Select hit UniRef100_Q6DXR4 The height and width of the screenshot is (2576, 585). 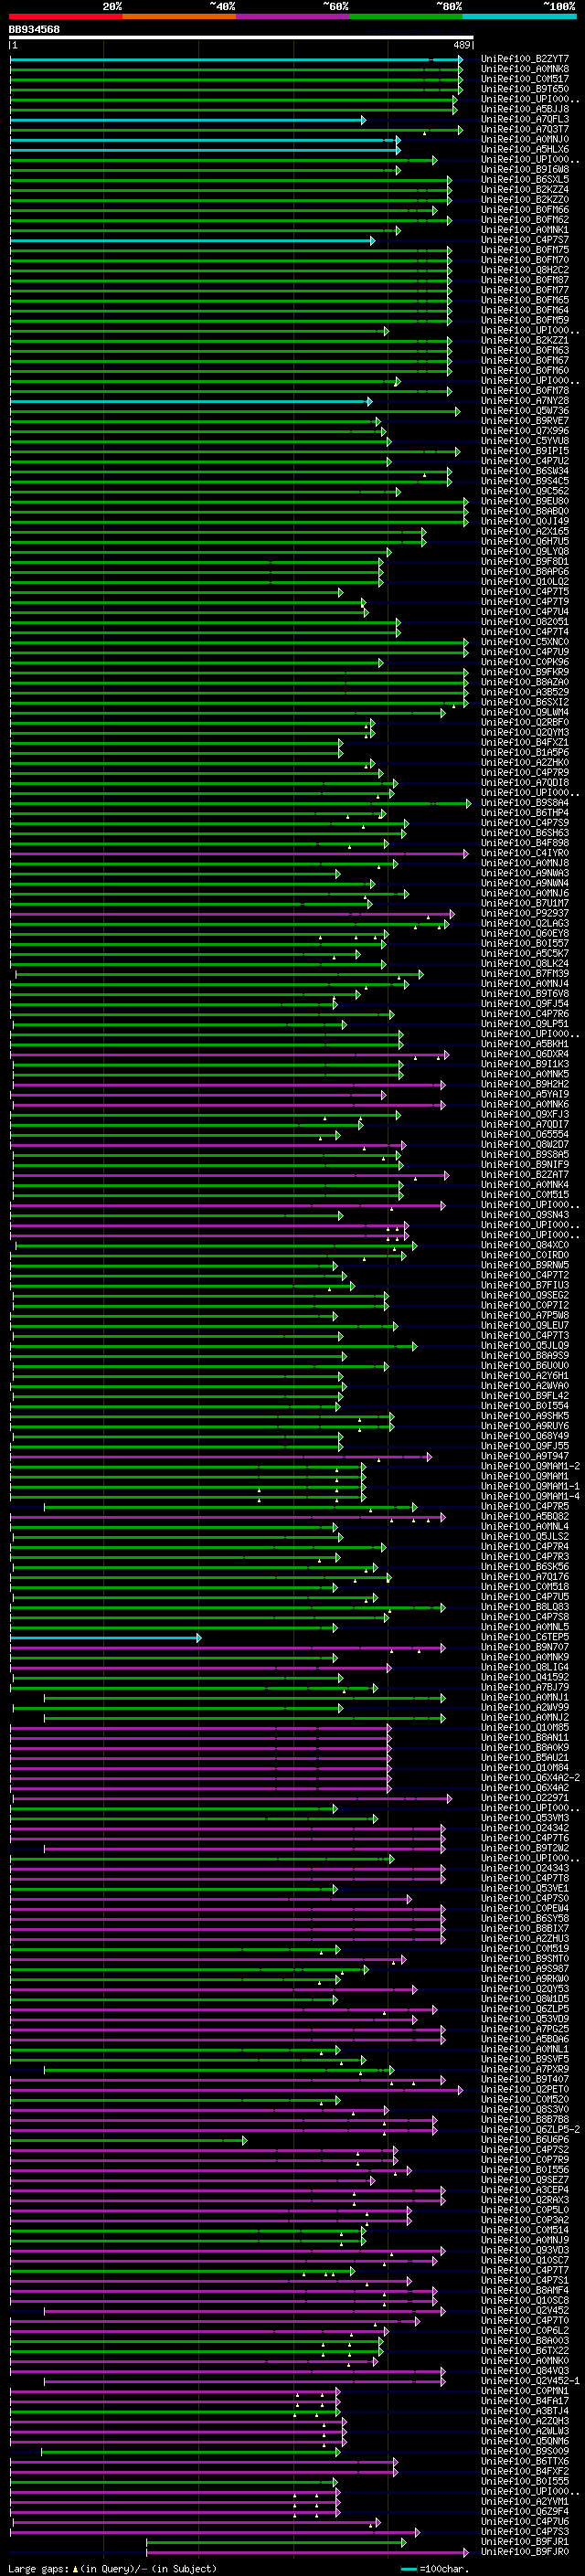(525, 1054)
